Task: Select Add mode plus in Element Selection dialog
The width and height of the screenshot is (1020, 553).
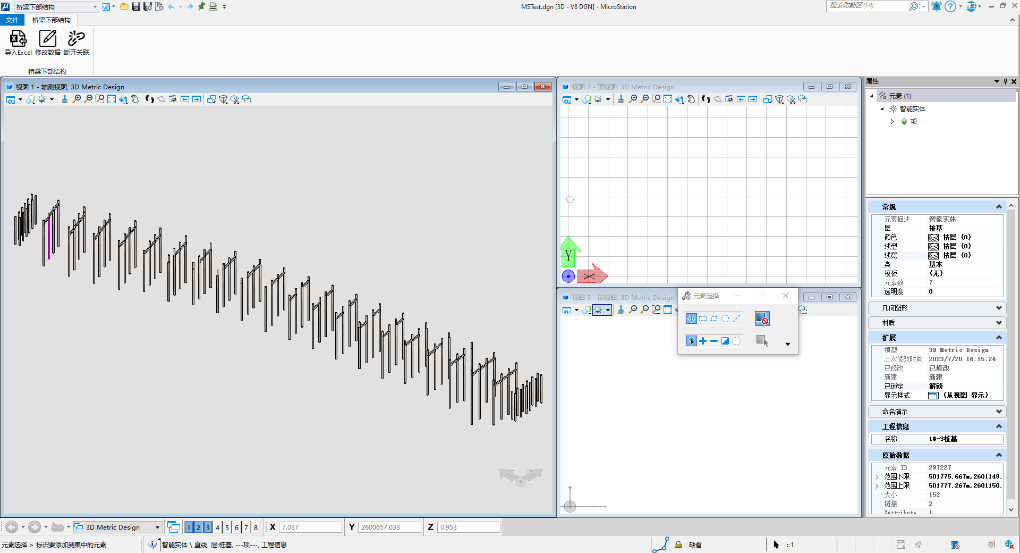Action: [x=703, y=340]
